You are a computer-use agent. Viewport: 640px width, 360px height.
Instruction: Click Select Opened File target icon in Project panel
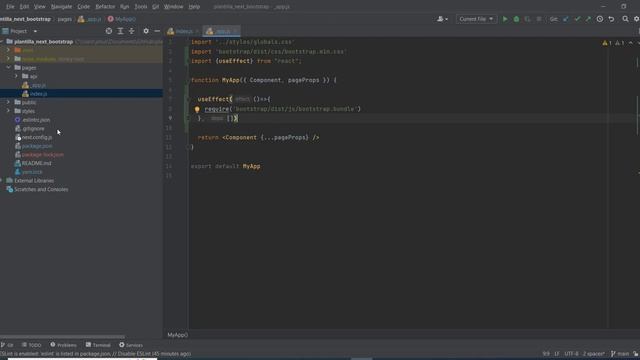(109, 31)
